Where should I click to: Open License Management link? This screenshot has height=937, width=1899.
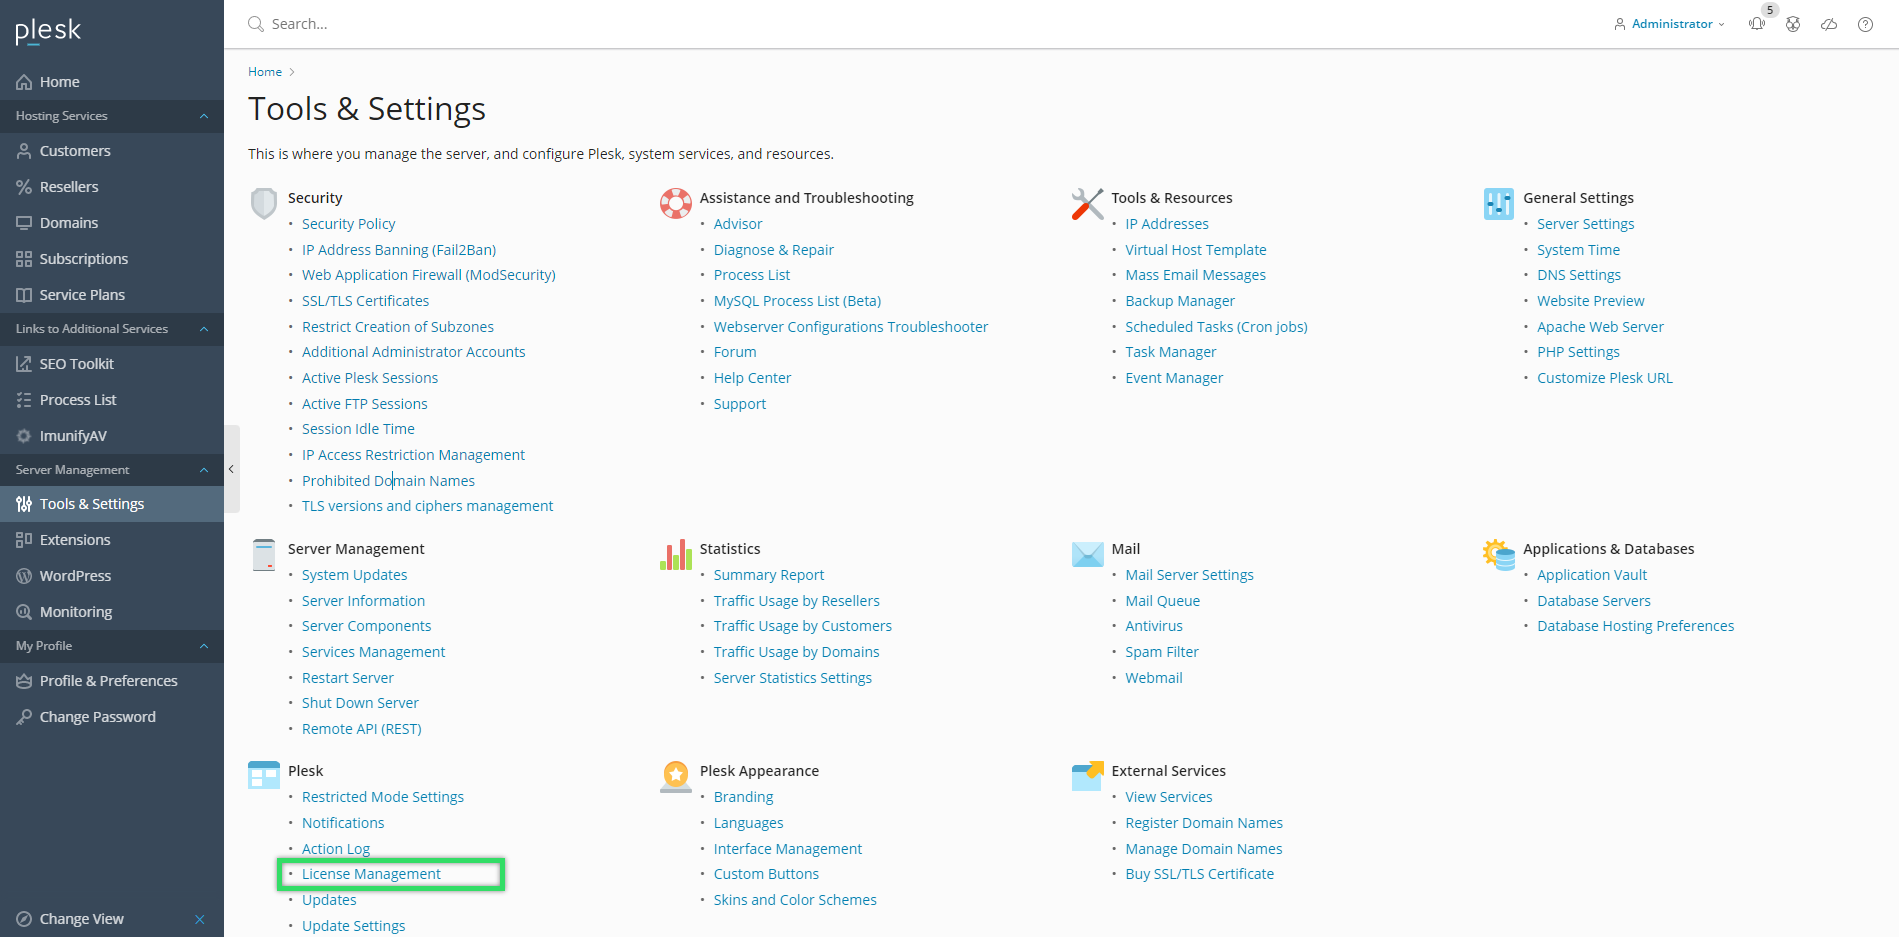pos(371,874)
